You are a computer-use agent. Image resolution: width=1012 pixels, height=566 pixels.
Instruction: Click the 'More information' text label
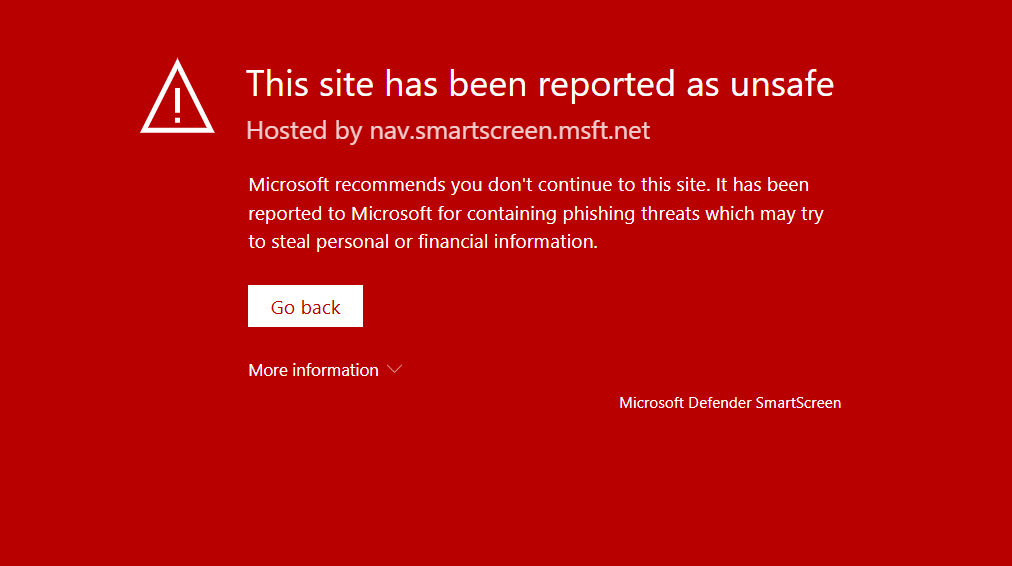click(313, 370)
